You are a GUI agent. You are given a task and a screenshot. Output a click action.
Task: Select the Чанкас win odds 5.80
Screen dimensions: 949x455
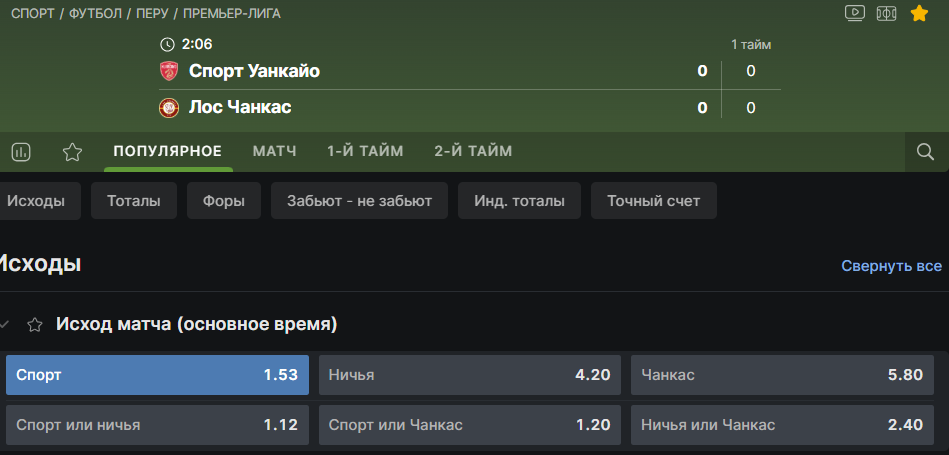[781, 375]
